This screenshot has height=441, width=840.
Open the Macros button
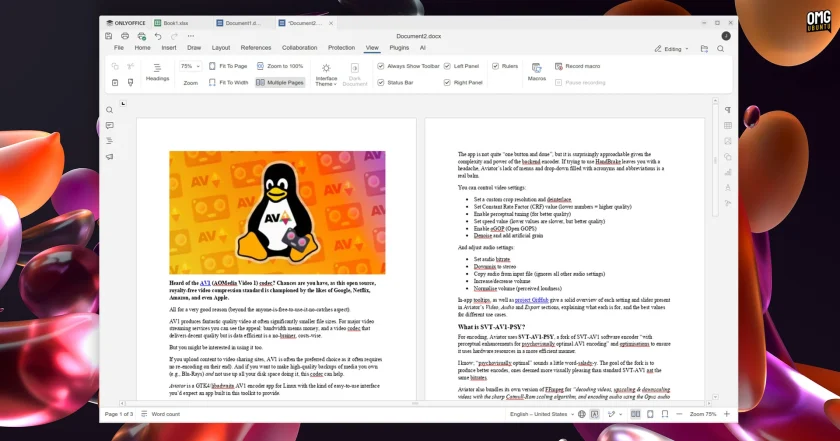pos(536,72)
